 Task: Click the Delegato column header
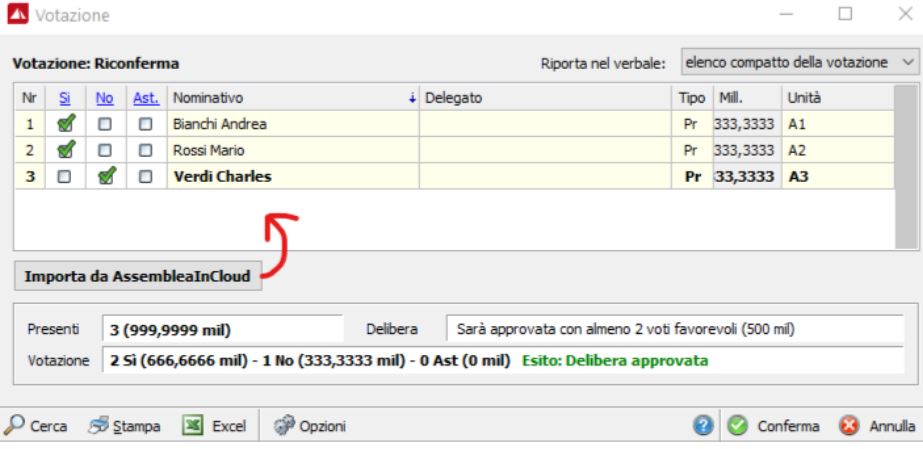click(x=545, y=98)
